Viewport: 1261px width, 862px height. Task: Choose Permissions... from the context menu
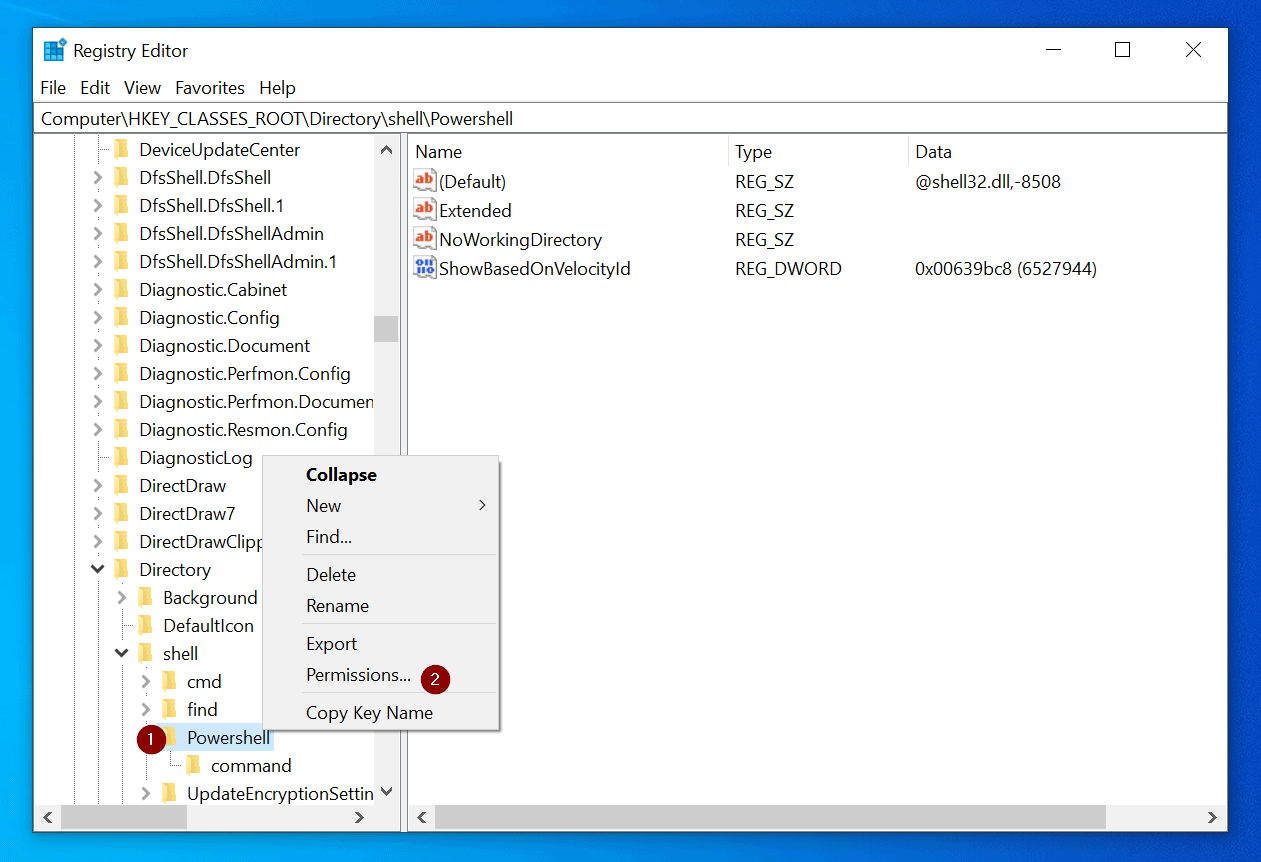[x=381, y=675]
